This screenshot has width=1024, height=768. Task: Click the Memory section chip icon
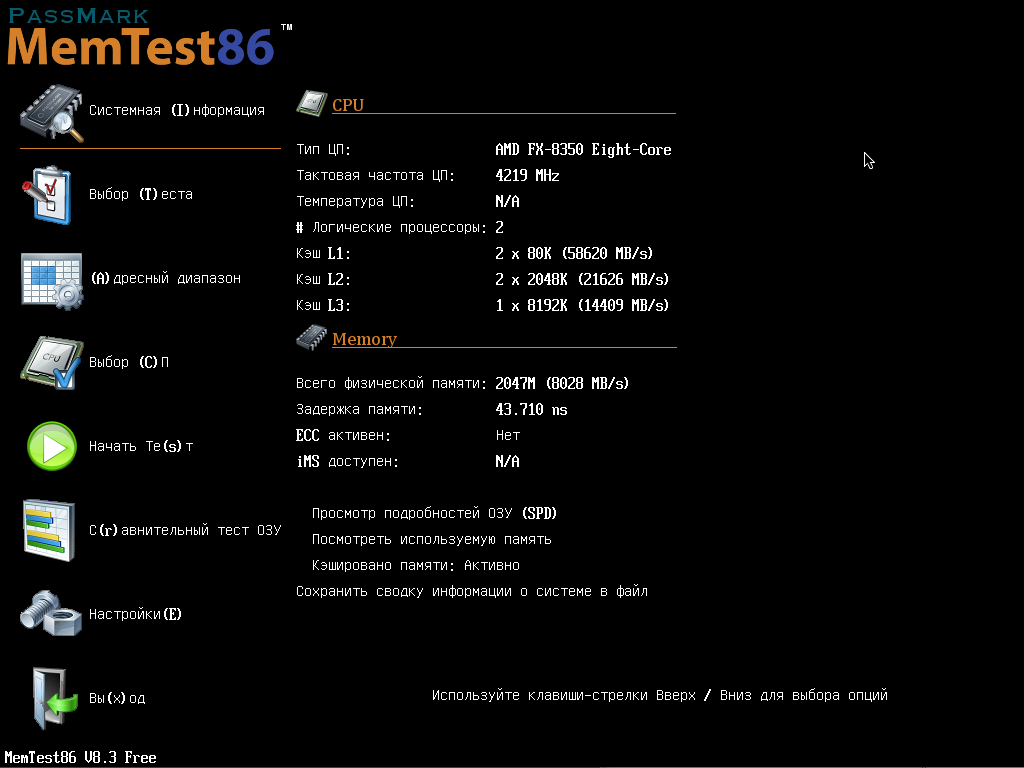[312, 338]
